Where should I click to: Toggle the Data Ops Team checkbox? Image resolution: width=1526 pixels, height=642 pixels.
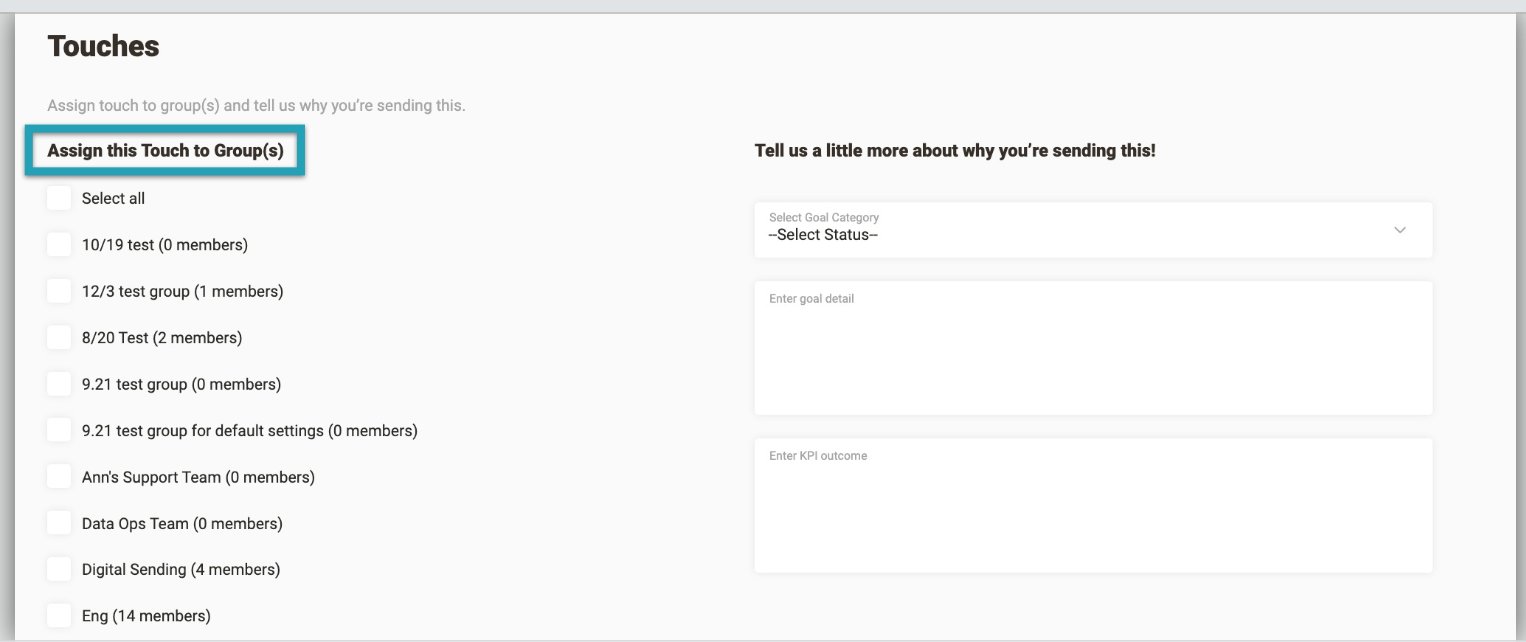point(59,523)
